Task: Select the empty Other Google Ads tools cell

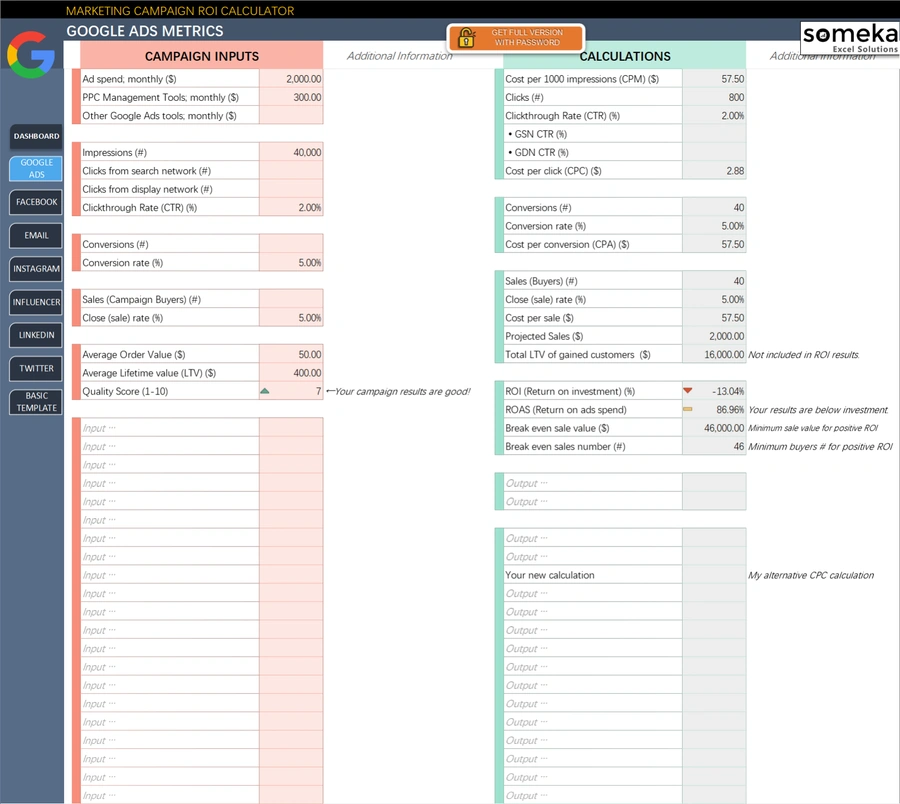Action: tap(291, 115)
